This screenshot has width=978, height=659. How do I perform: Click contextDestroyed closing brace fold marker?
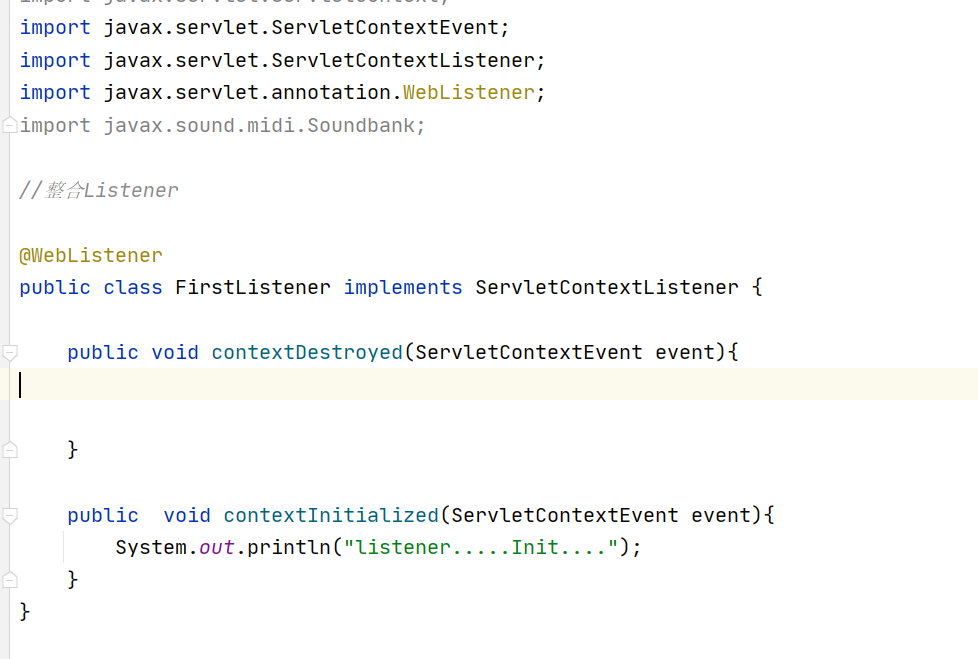pyautogui.click(x=9, y=450)
